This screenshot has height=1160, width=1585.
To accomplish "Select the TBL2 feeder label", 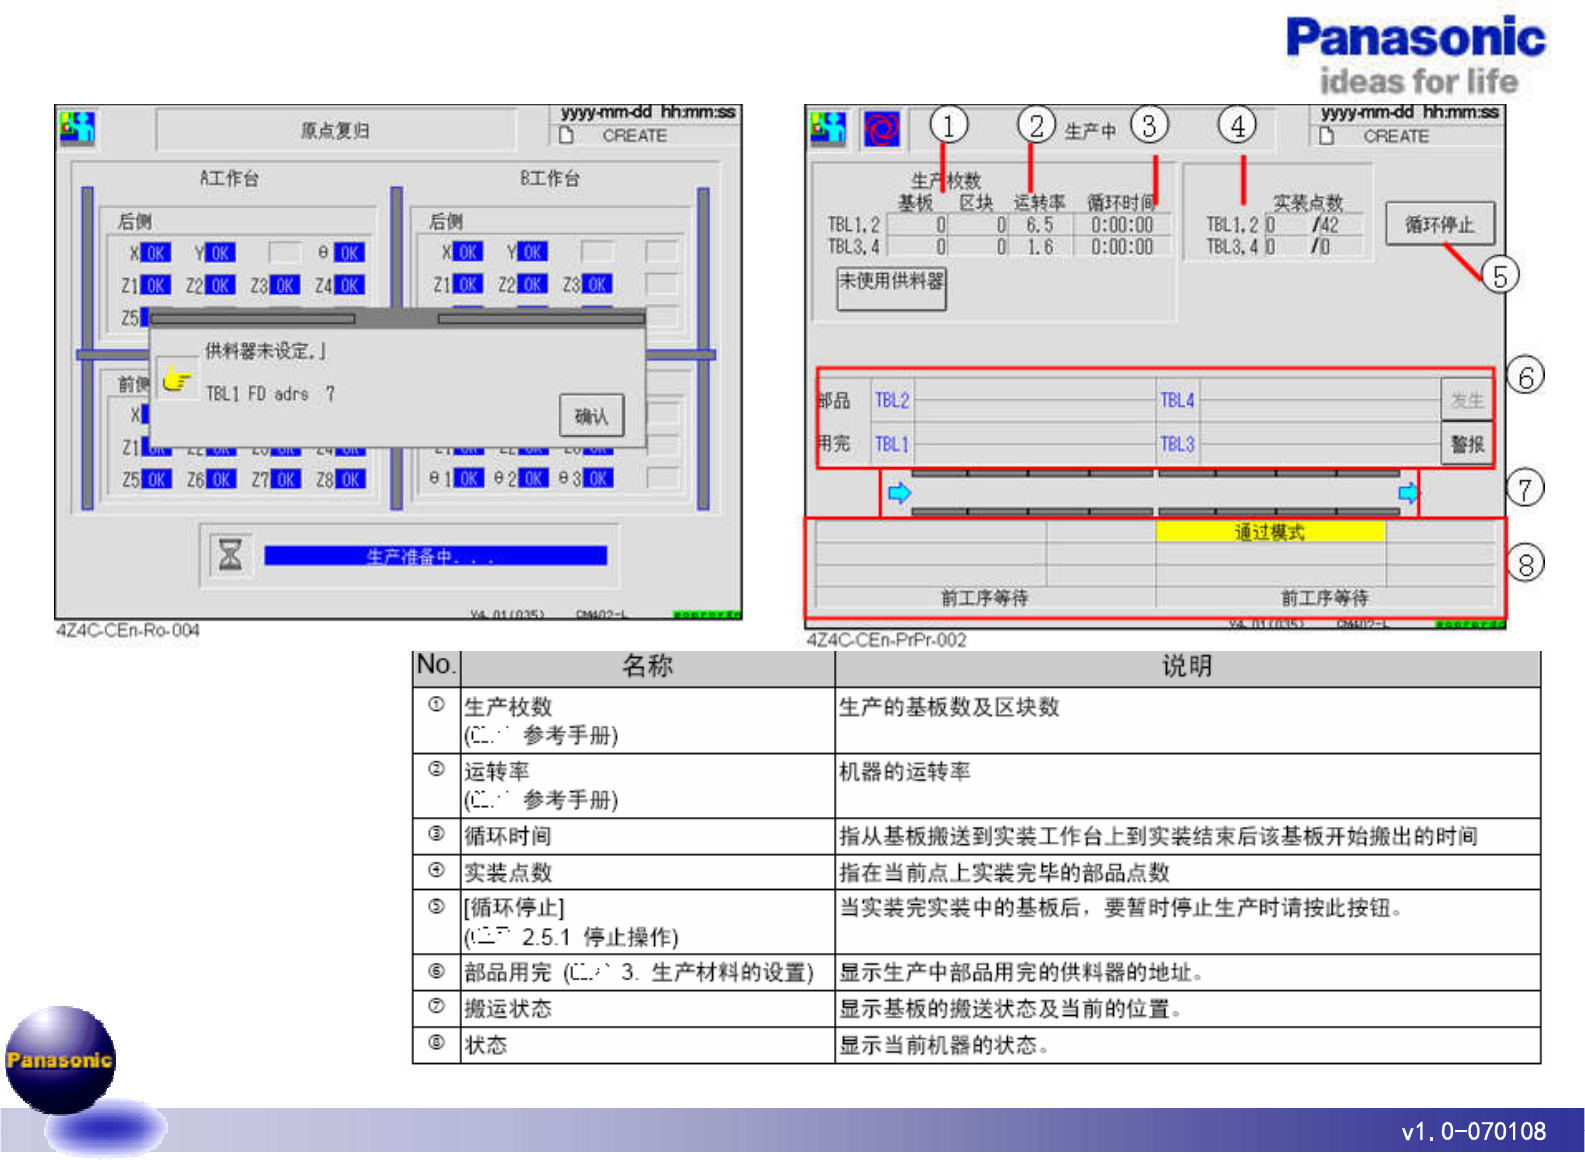I will click(x=892, y=400).
